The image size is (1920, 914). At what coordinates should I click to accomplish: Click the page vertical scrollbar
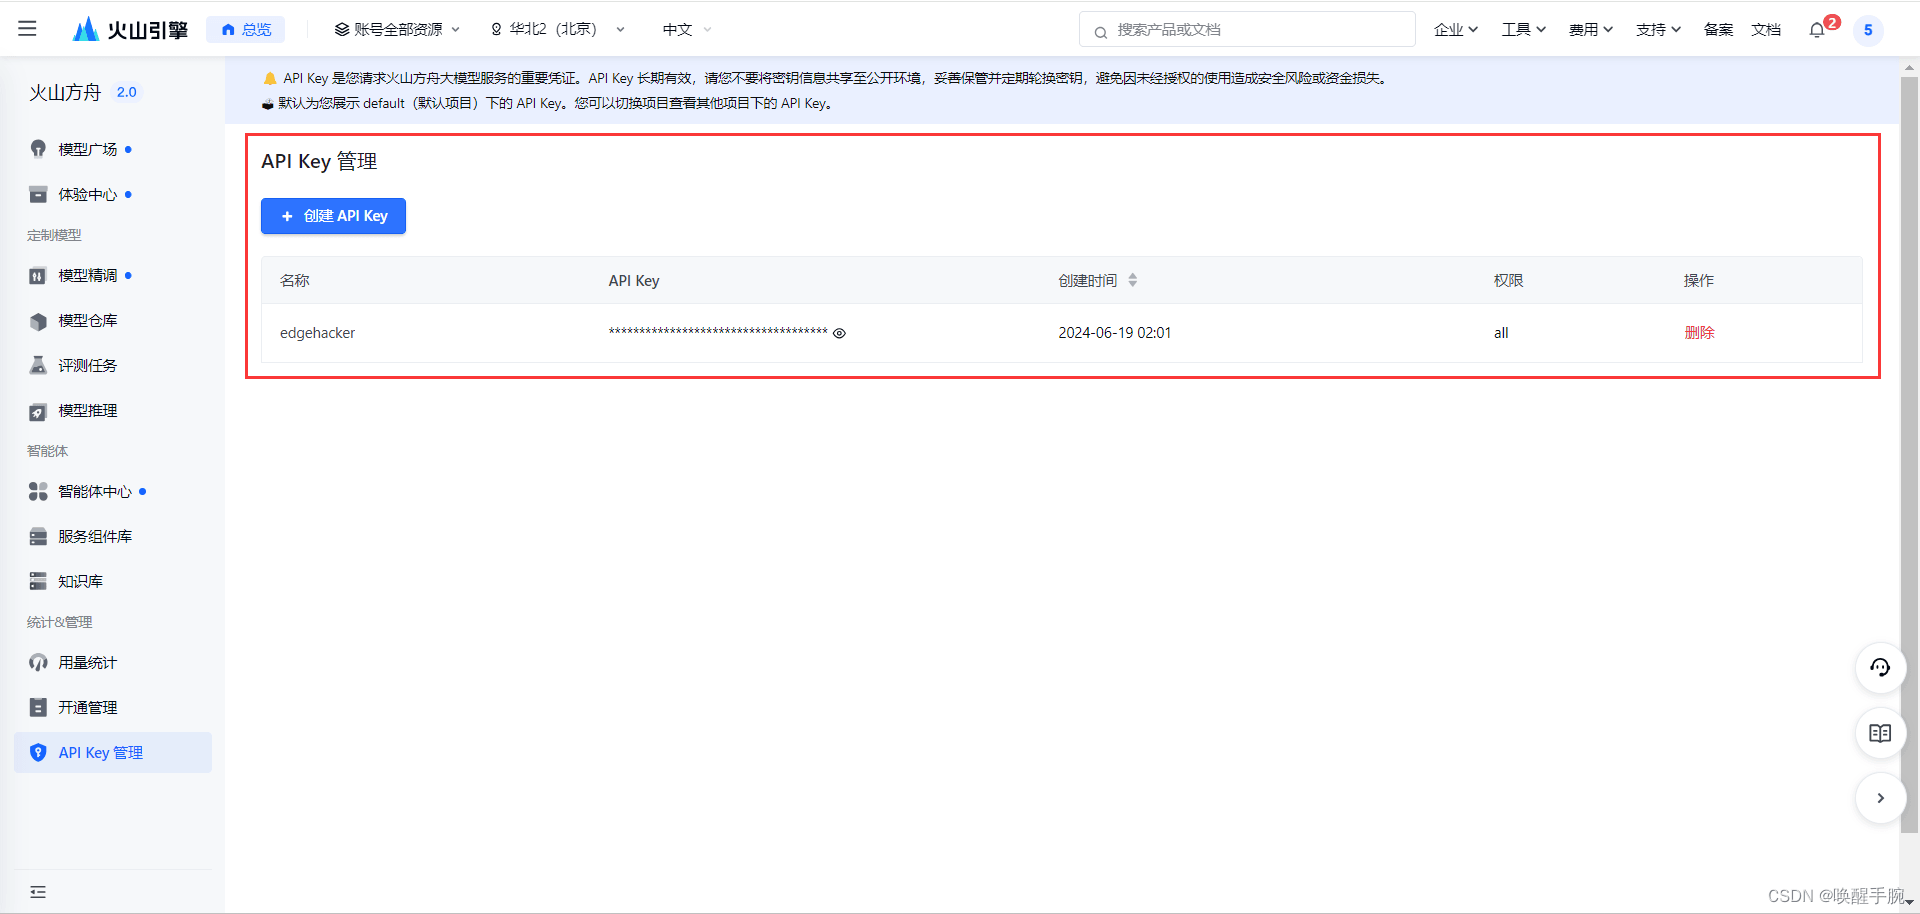pos(1909,455)
